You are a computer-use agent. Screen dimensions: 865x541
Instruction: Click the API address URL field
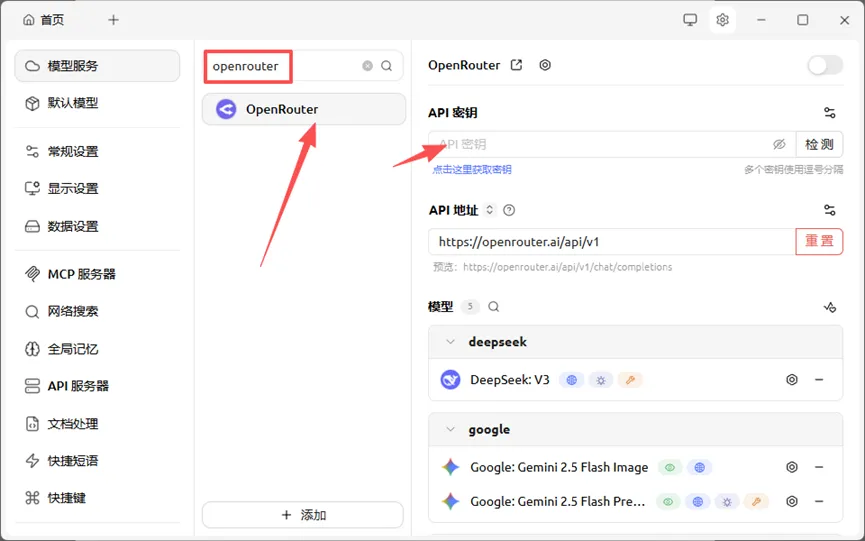point(612,242)
